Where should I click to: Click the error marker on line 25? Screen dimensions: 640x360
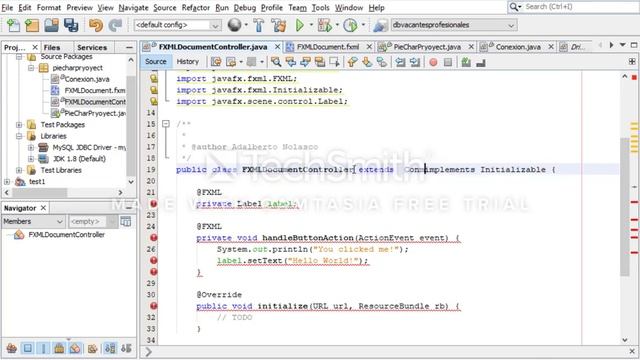coord(153,238)
